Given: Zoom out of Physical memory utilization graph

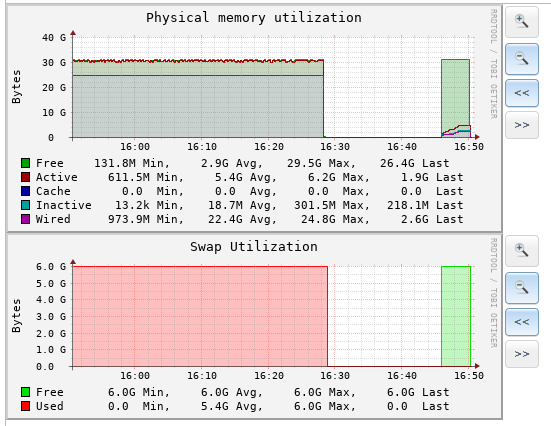Looking at the screenshot, I should tap(522, 59).
